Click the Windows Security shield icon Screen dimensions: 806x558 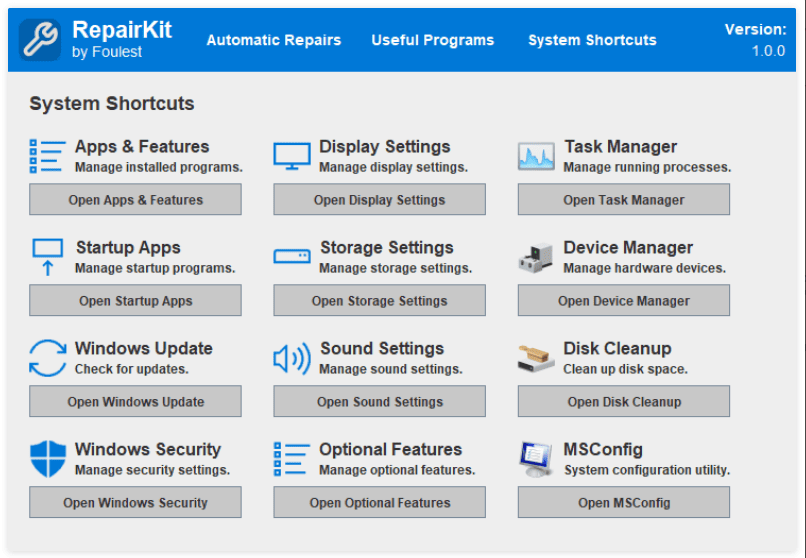coord(48,459)
